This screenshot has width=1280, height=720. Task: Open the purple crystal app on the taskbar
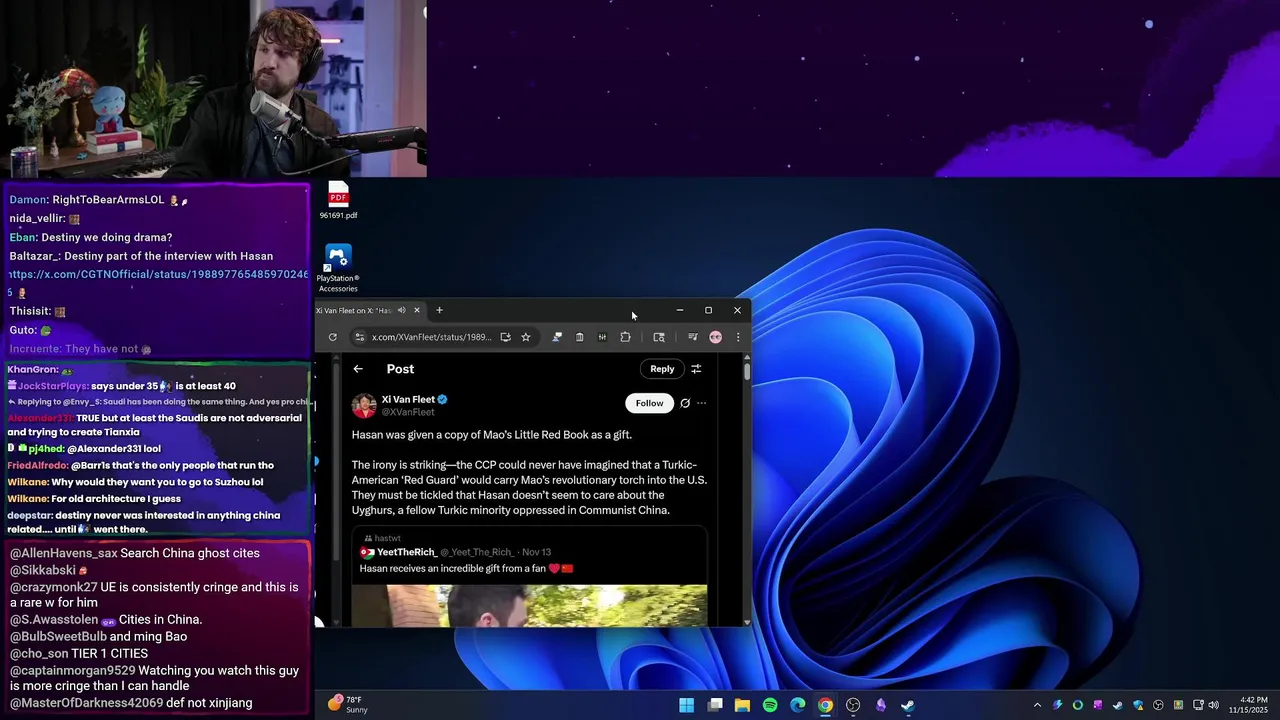[x=880, y=705]
